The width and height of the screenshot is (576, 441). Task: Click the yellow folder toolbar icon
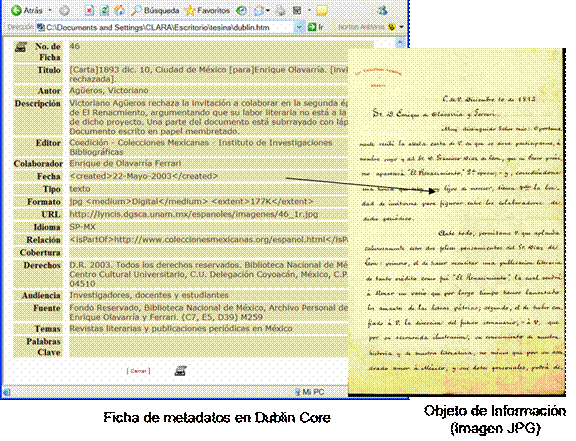pyautogui.click(x=322, y=11)
